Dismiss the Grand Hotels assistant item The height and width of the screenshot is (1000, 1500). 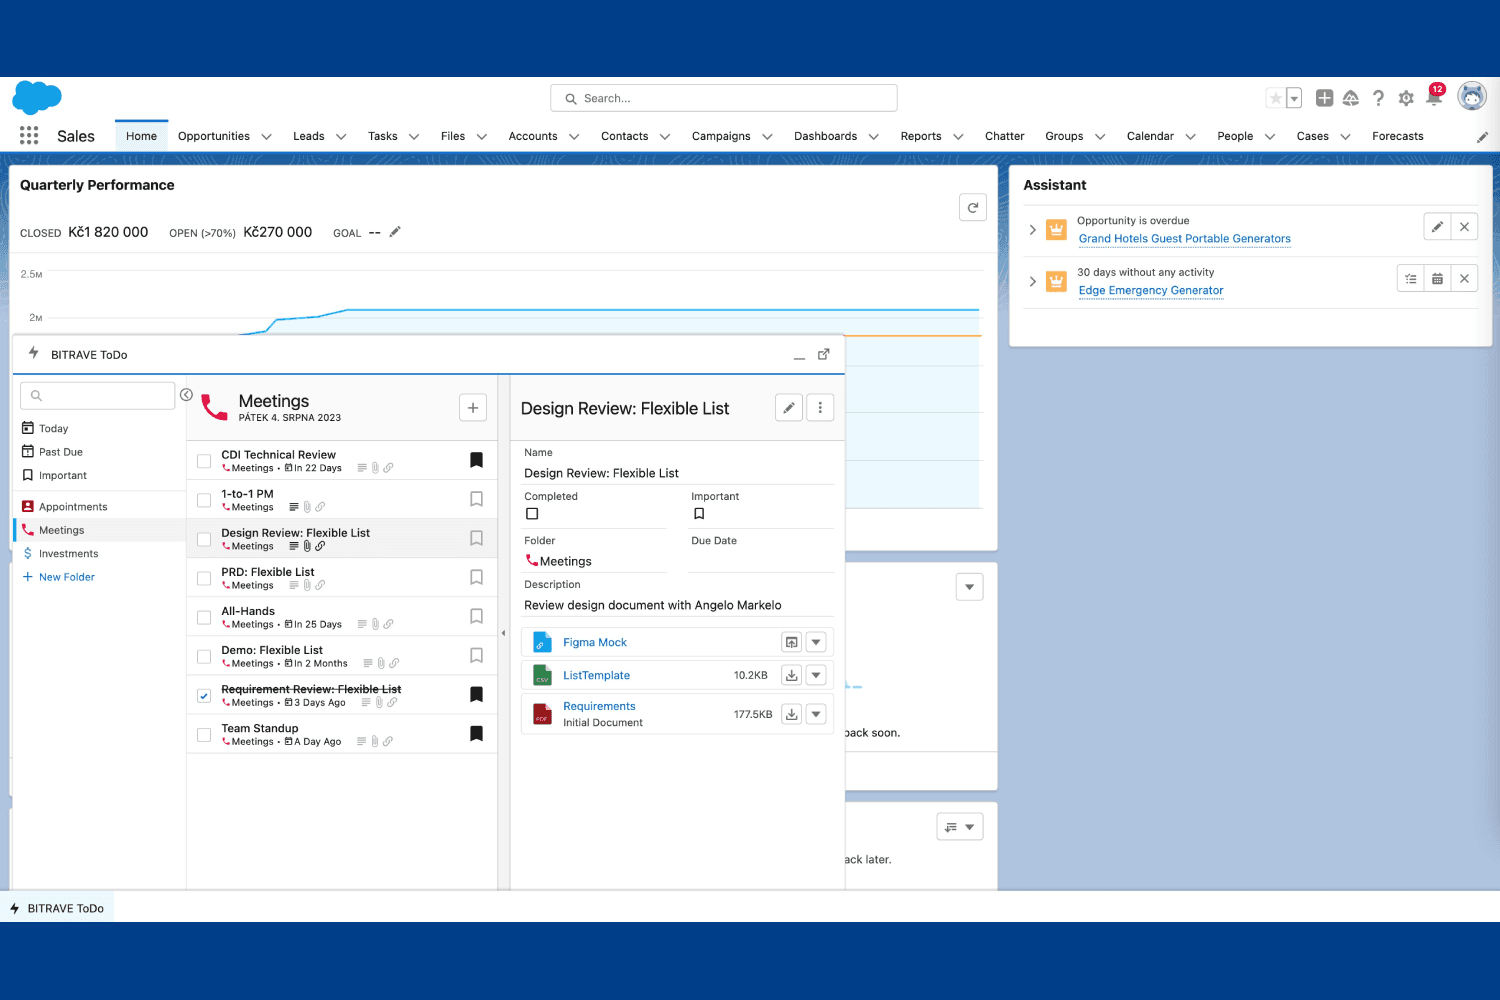pos(1464,227)
